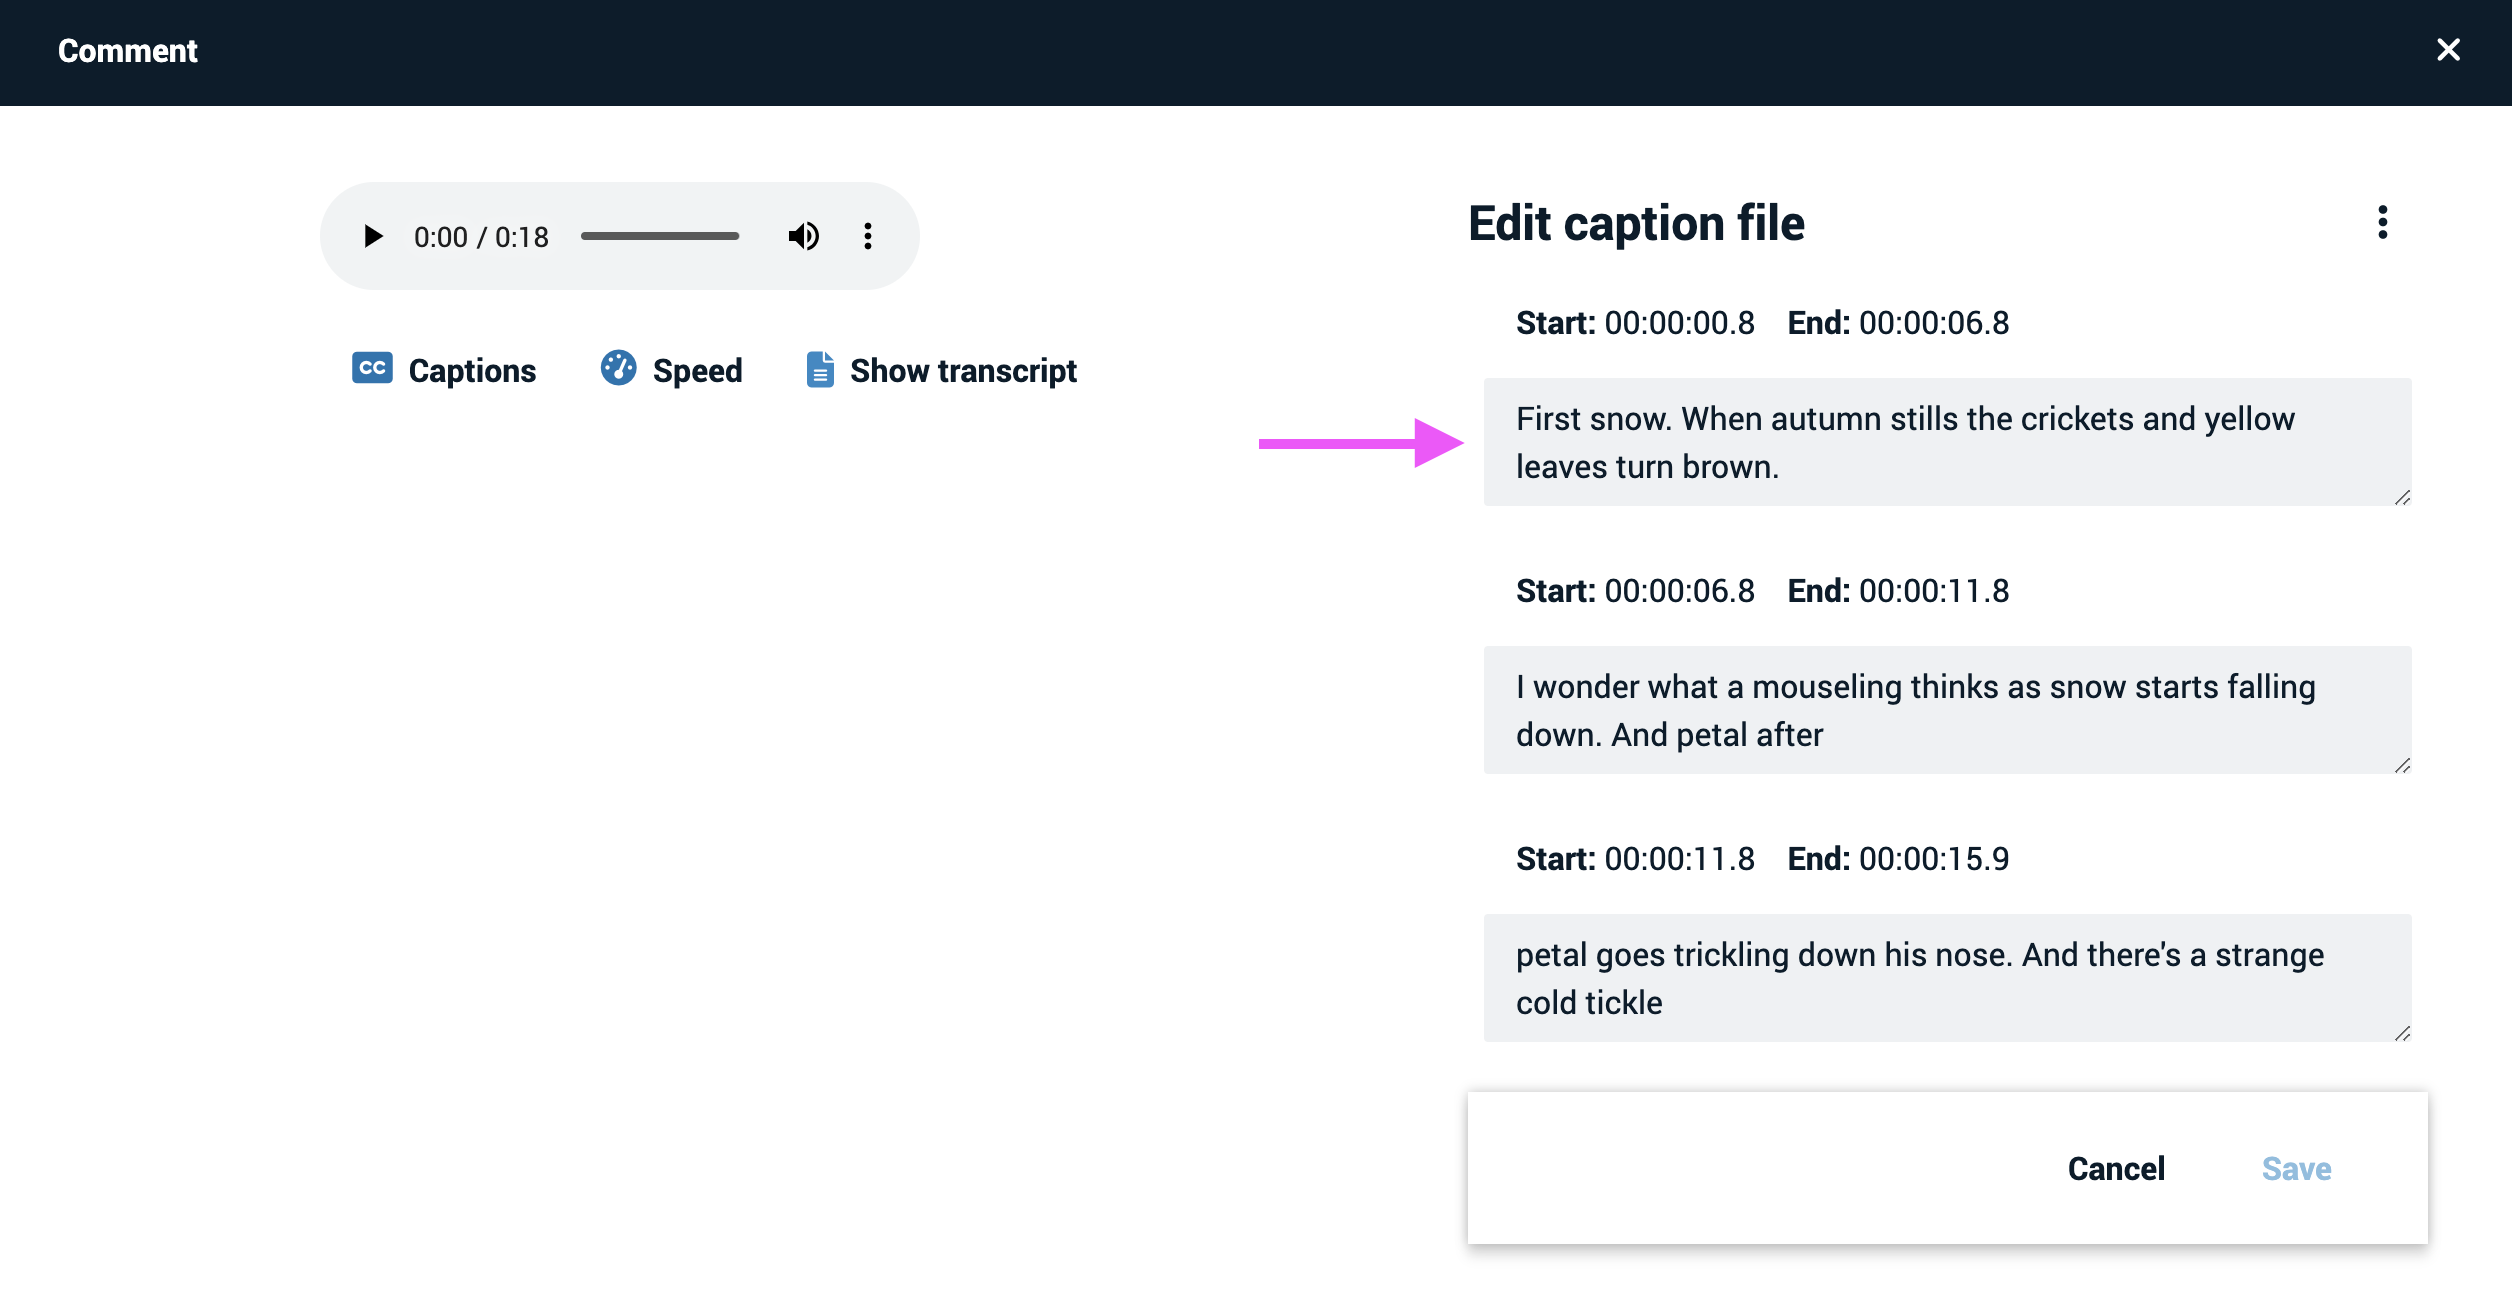The height and width of the screenshot is (1296, 2512).
Task: Edit the 'I wonder what a mouseling' caption
Action: pos(1947,710)
